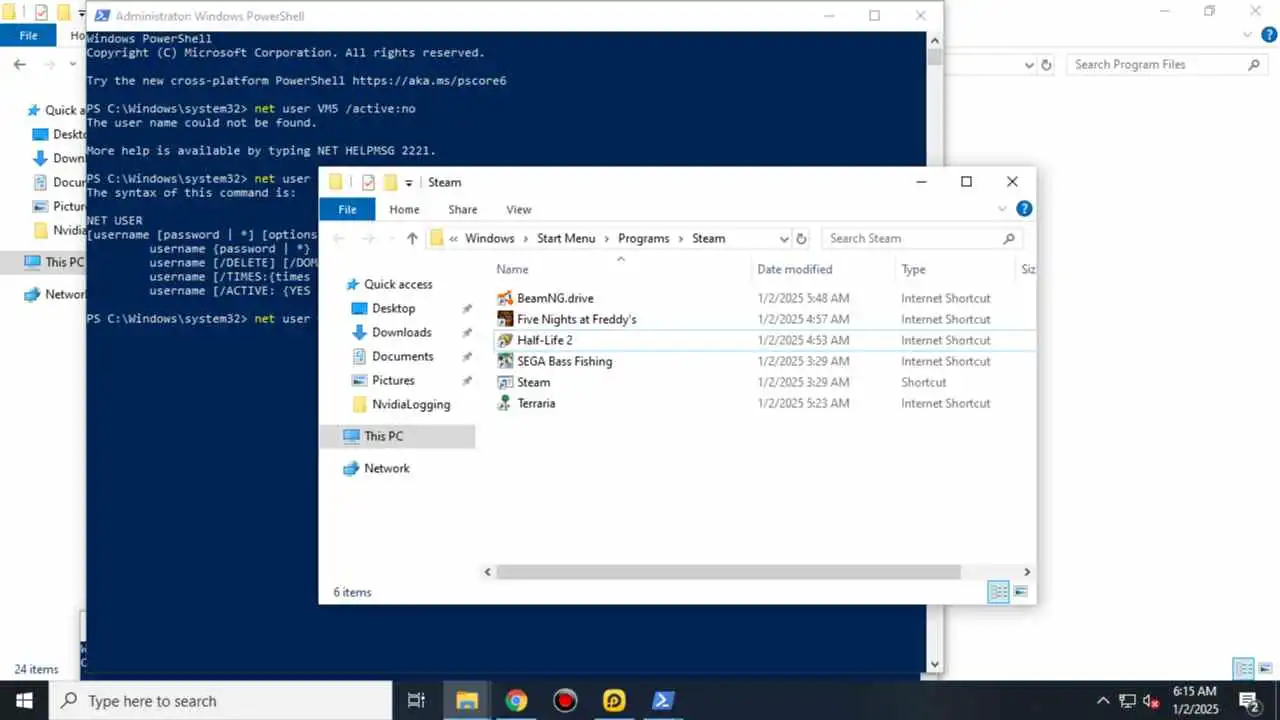The width and height of the screenshot is (1280, 720).
Task: Open the address bar history dropdown in Steam window
Action: click(x=784, y=238)
